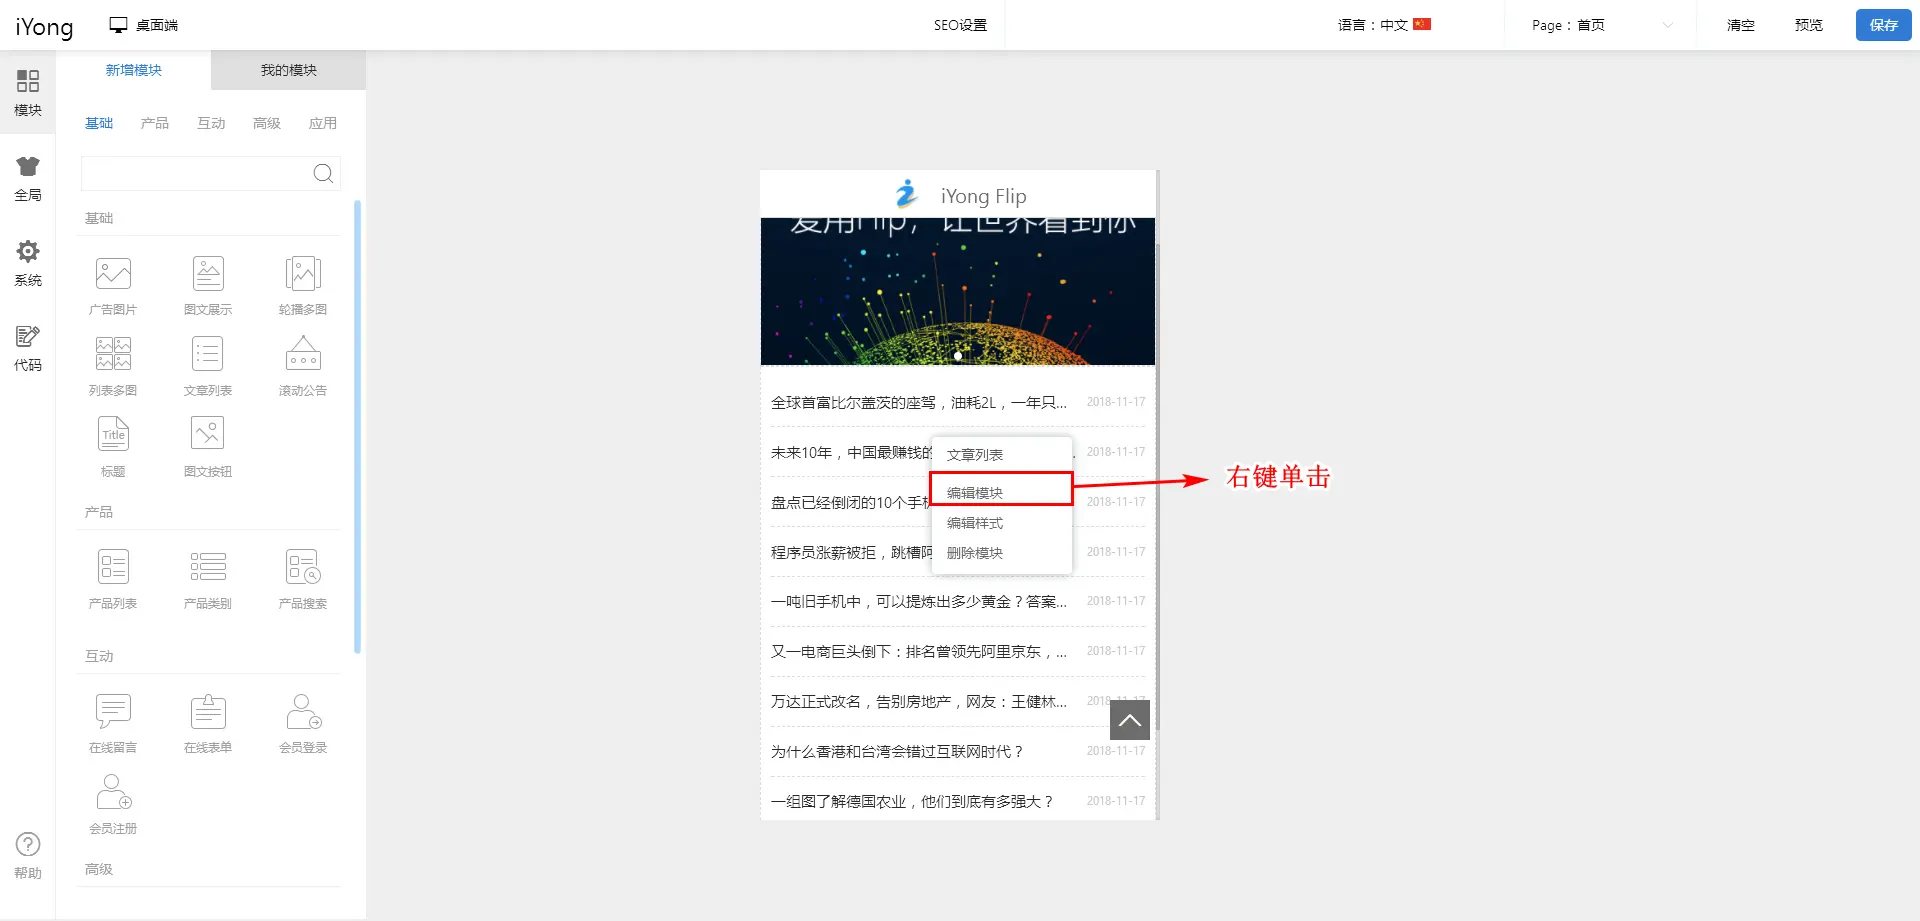Click the 预览 button
The image size is (1920, 921).
pyautogui.click(x=1808, y=25)
